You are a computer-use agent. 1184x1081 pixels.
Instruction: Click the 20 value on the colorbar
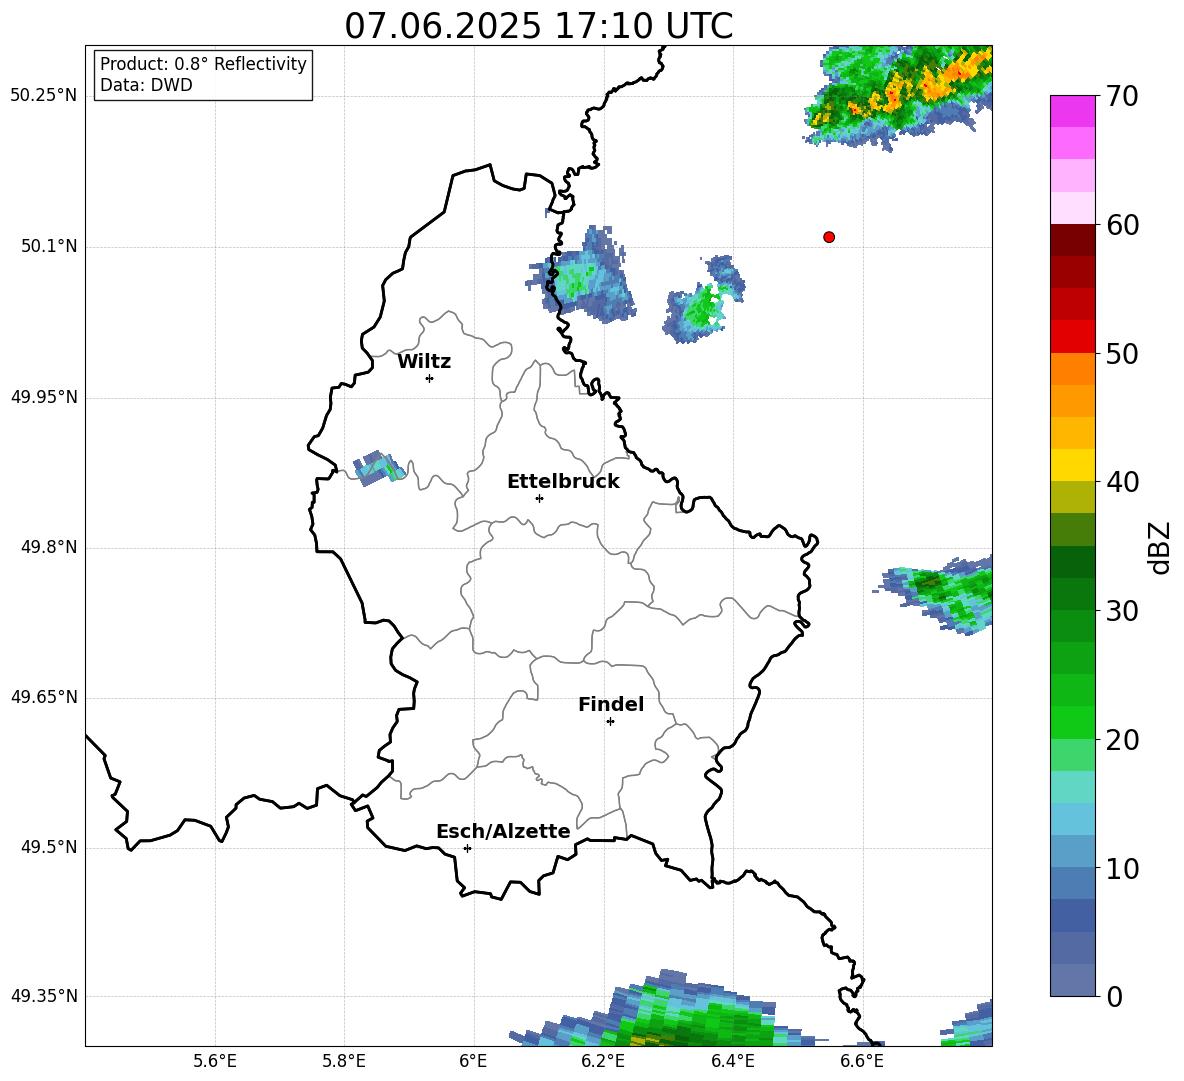(1122, 740)
